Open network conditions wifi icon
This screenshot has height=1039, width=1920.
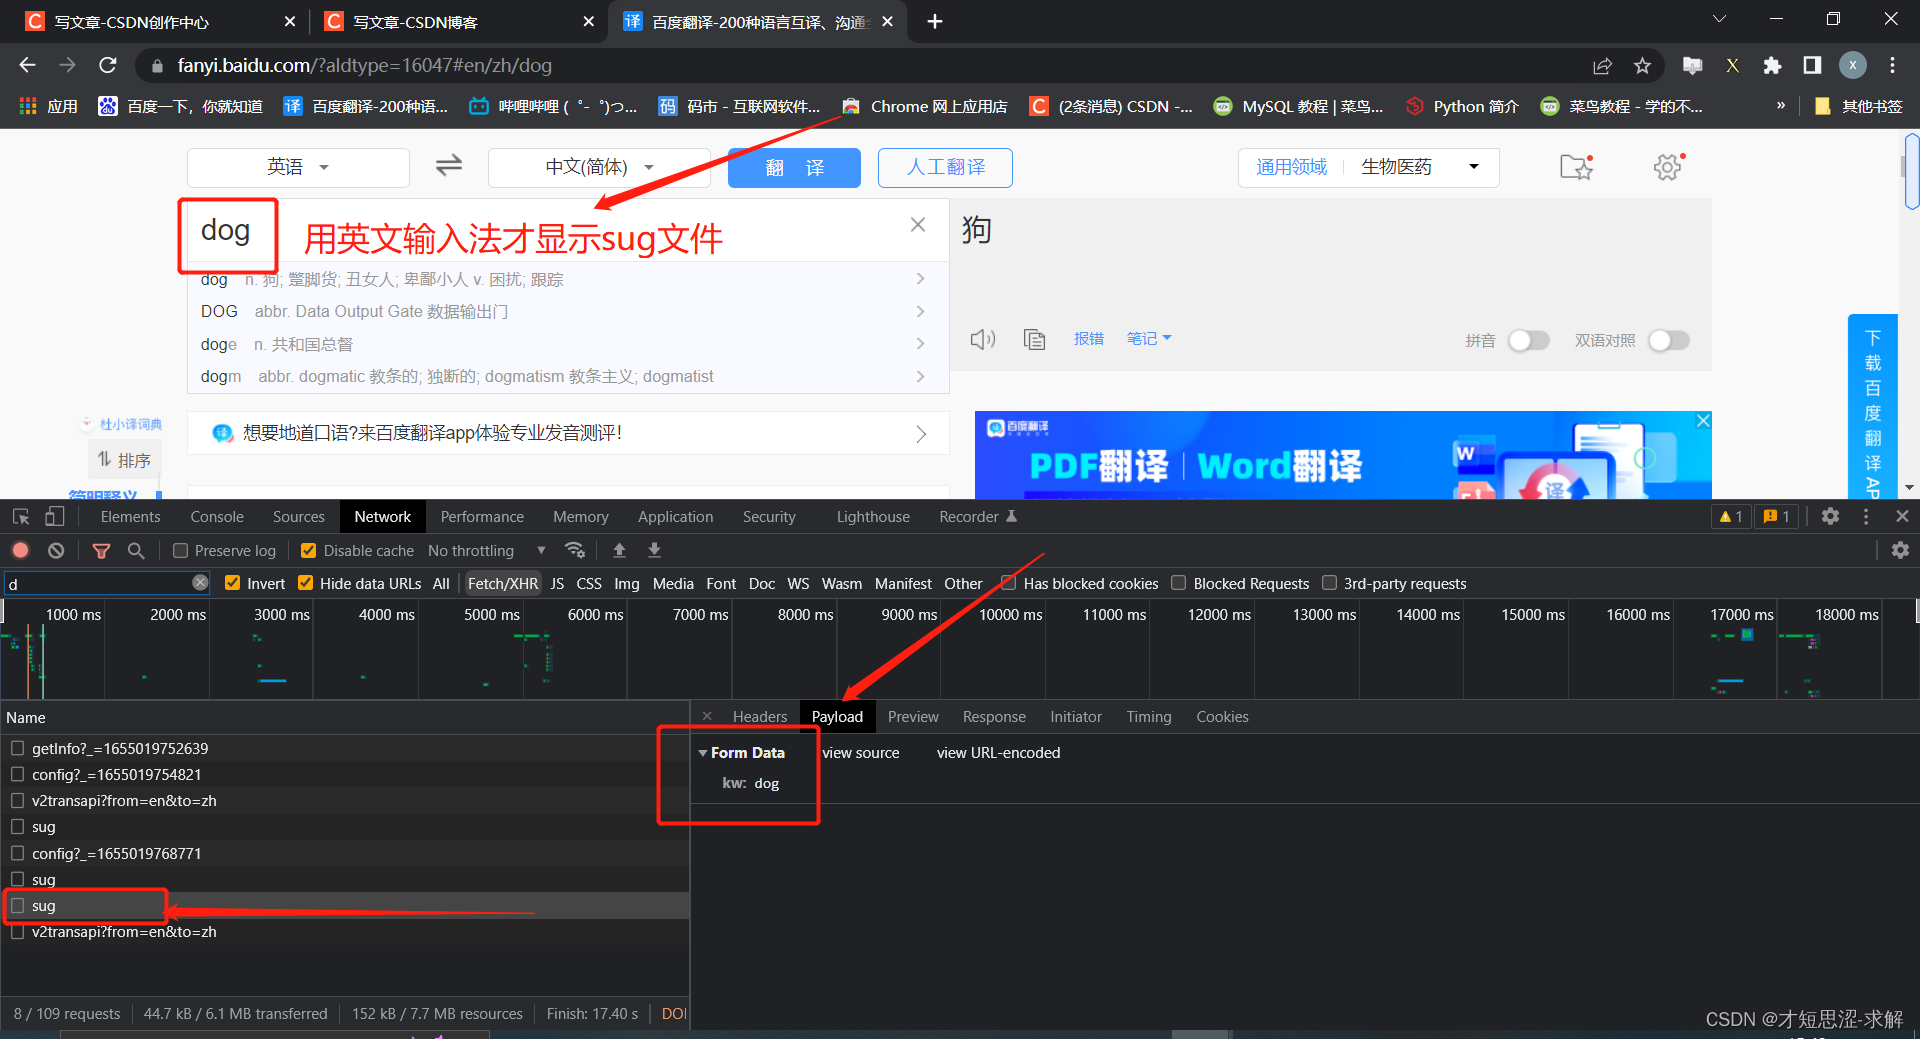(575, 550)
